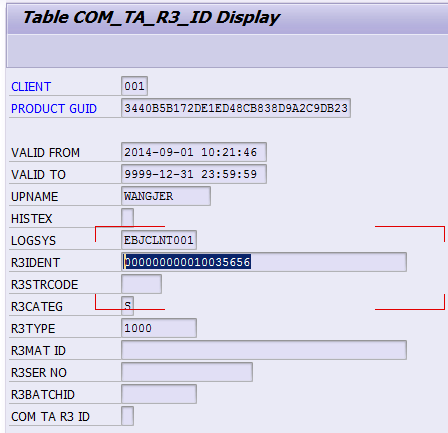Select the empty R3MAT ID field
The width and height of the screenshot is (448, 433).
264,350
